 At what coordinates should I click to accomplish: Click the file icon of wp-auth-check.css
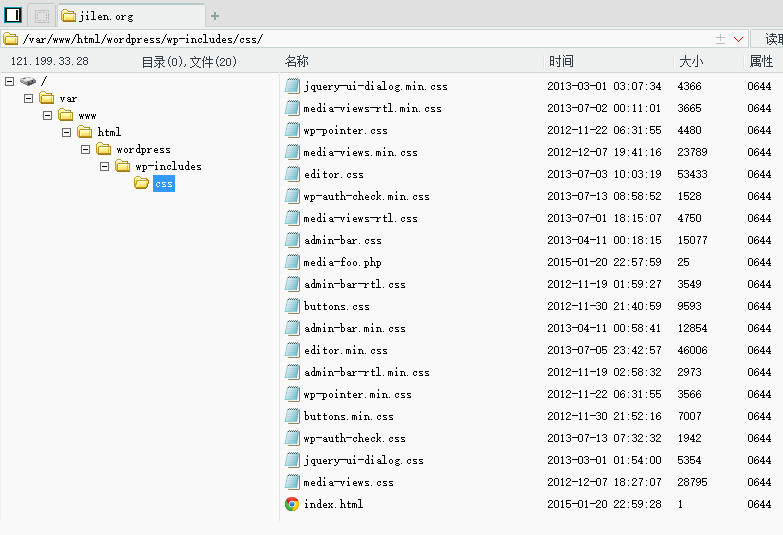[x=292, y=438]
